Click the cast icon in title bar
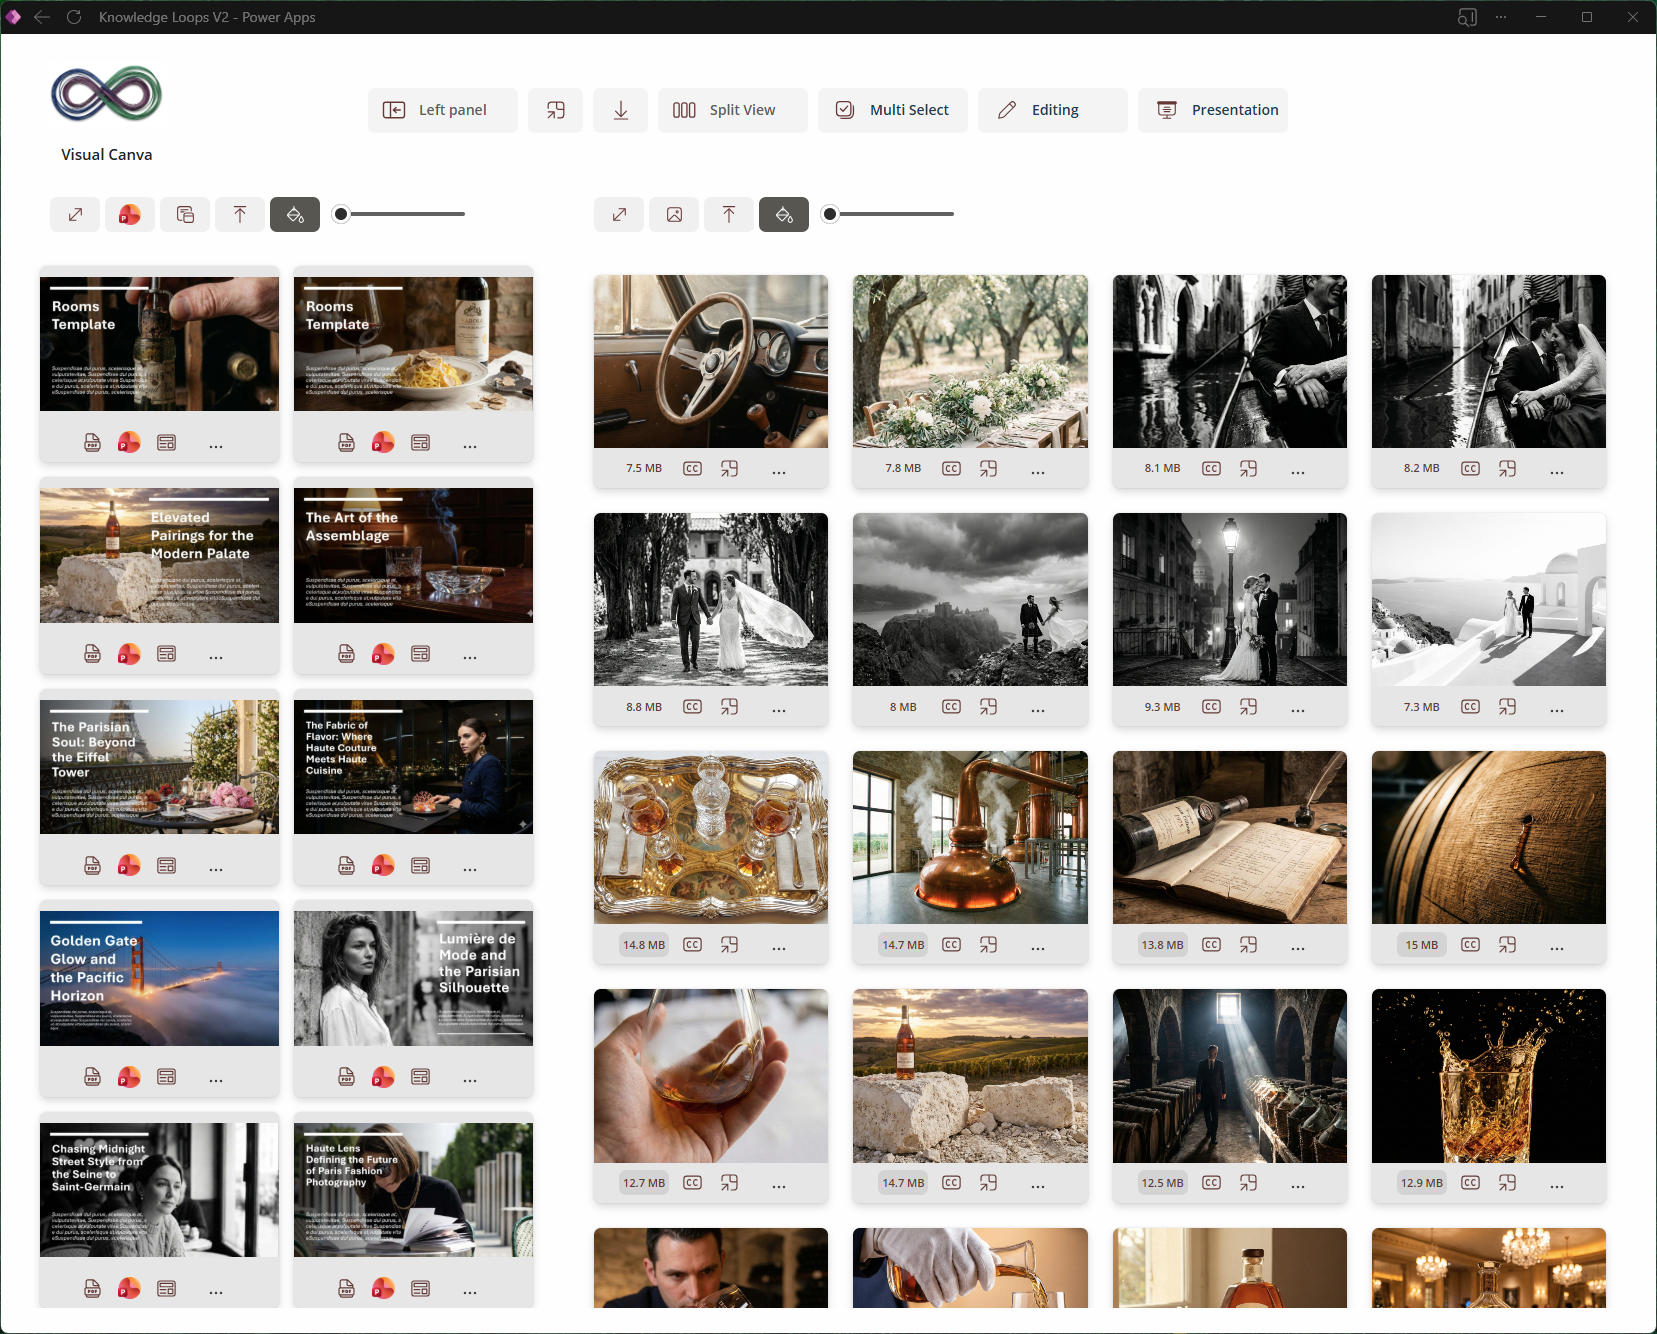Screen dimensions: 1657x1334 coord(1467,17)
